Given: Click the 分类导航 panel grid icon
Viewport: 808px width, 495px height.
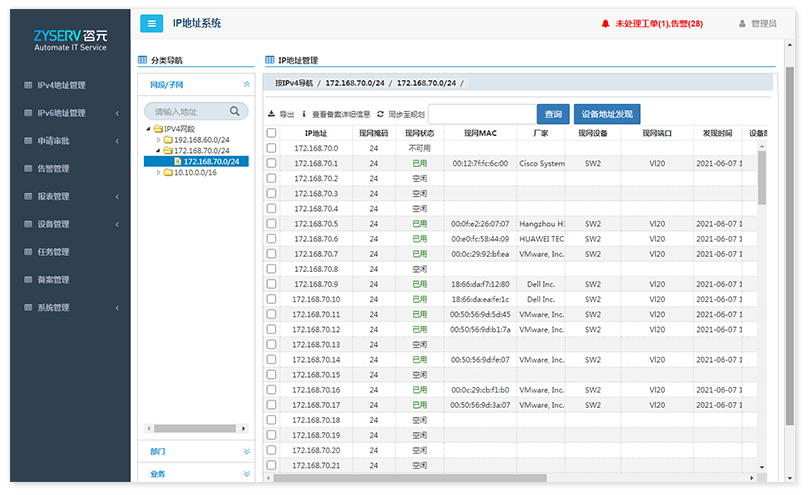Looking at the screenshot, I should coord(143,60).
